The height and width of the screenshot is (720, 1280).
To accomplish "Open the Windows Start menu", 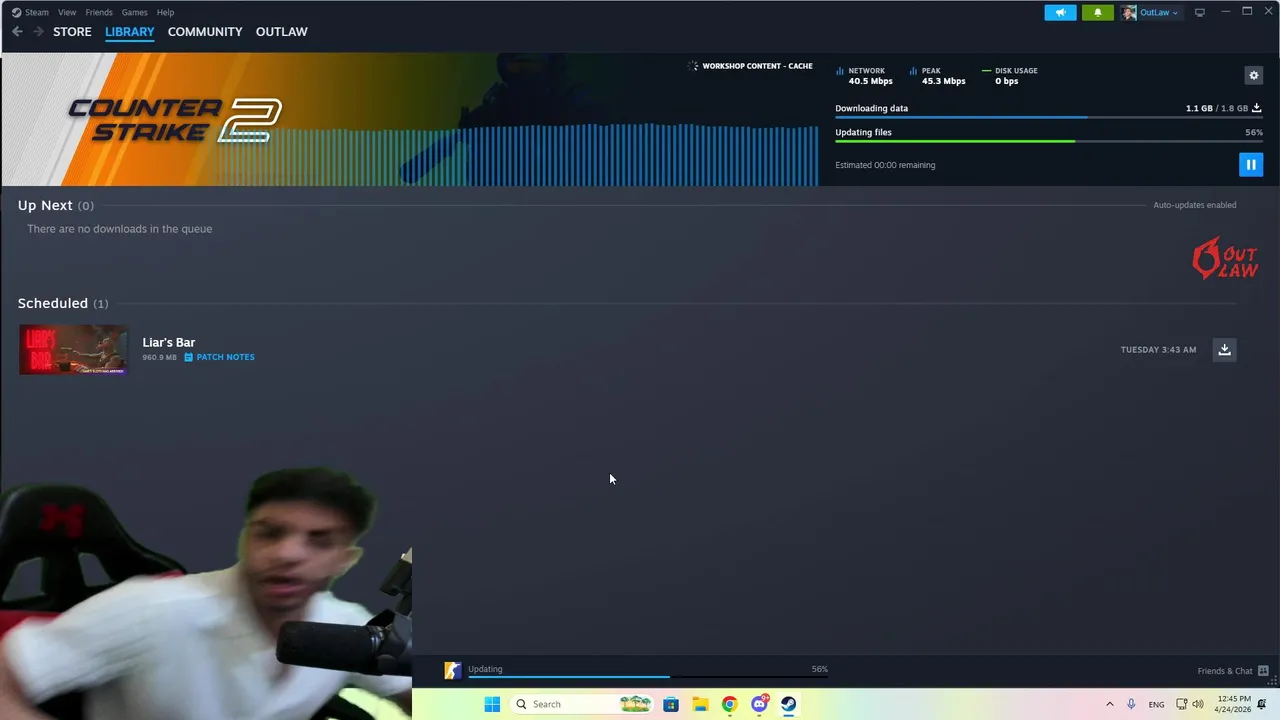I will (x=492, y=704).
